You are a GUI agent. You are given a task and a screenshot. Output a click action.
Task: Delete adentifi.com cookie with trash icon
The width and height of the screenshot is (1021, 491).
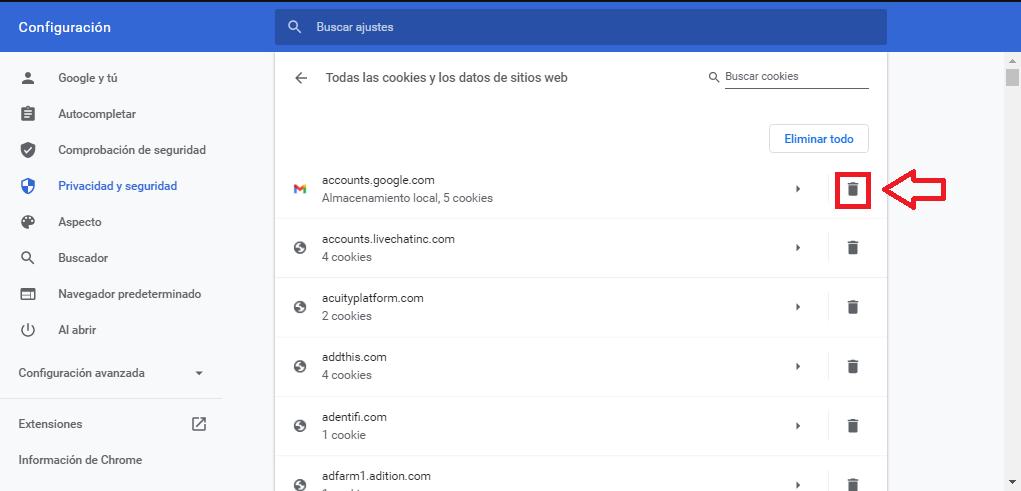pos(852,425)
